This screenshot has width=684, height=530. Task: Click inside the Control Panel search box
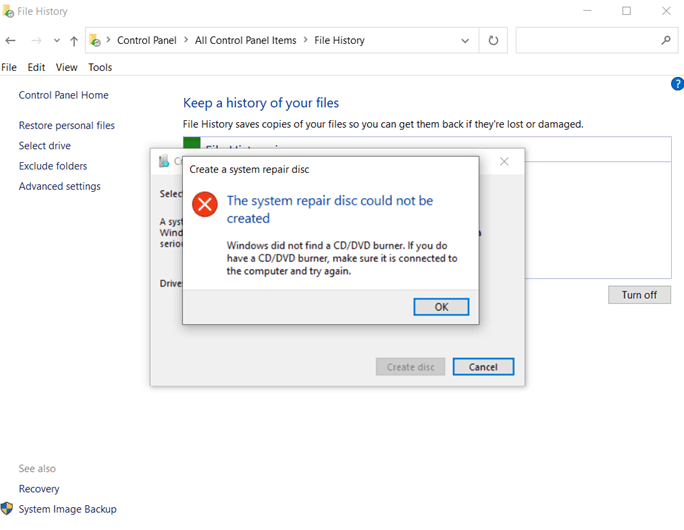(x=587, y=41)
